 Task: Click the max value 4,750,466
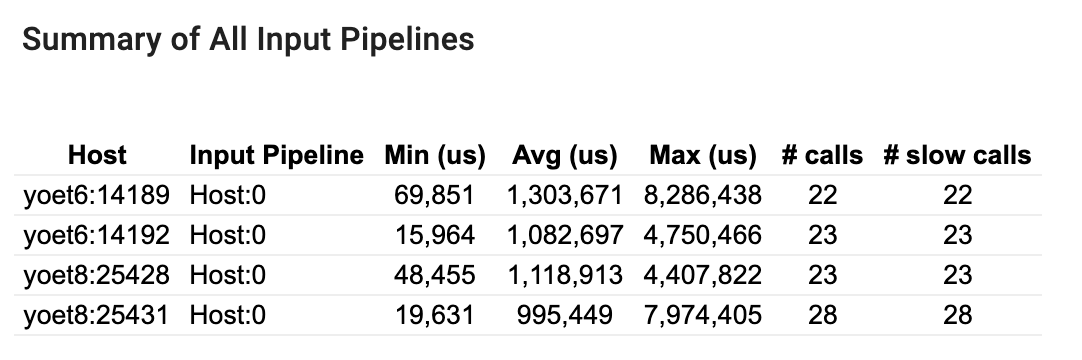coord(702,236)
